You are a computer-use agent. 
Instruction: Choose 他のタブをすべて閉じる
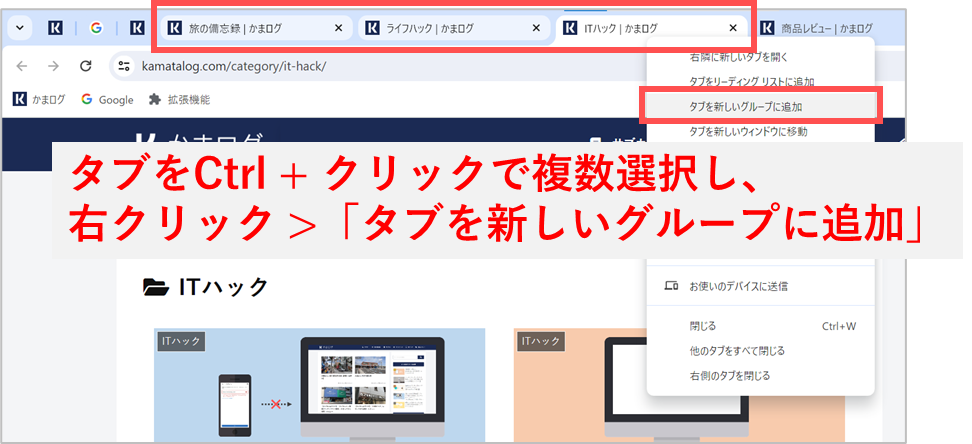tap(761, 350)
